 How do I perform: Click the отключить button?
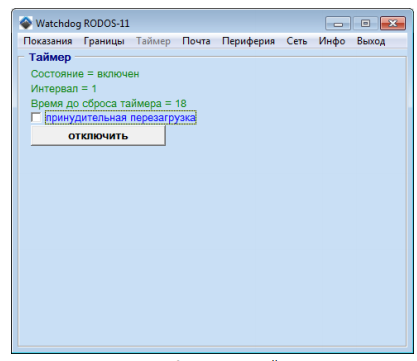98,136
